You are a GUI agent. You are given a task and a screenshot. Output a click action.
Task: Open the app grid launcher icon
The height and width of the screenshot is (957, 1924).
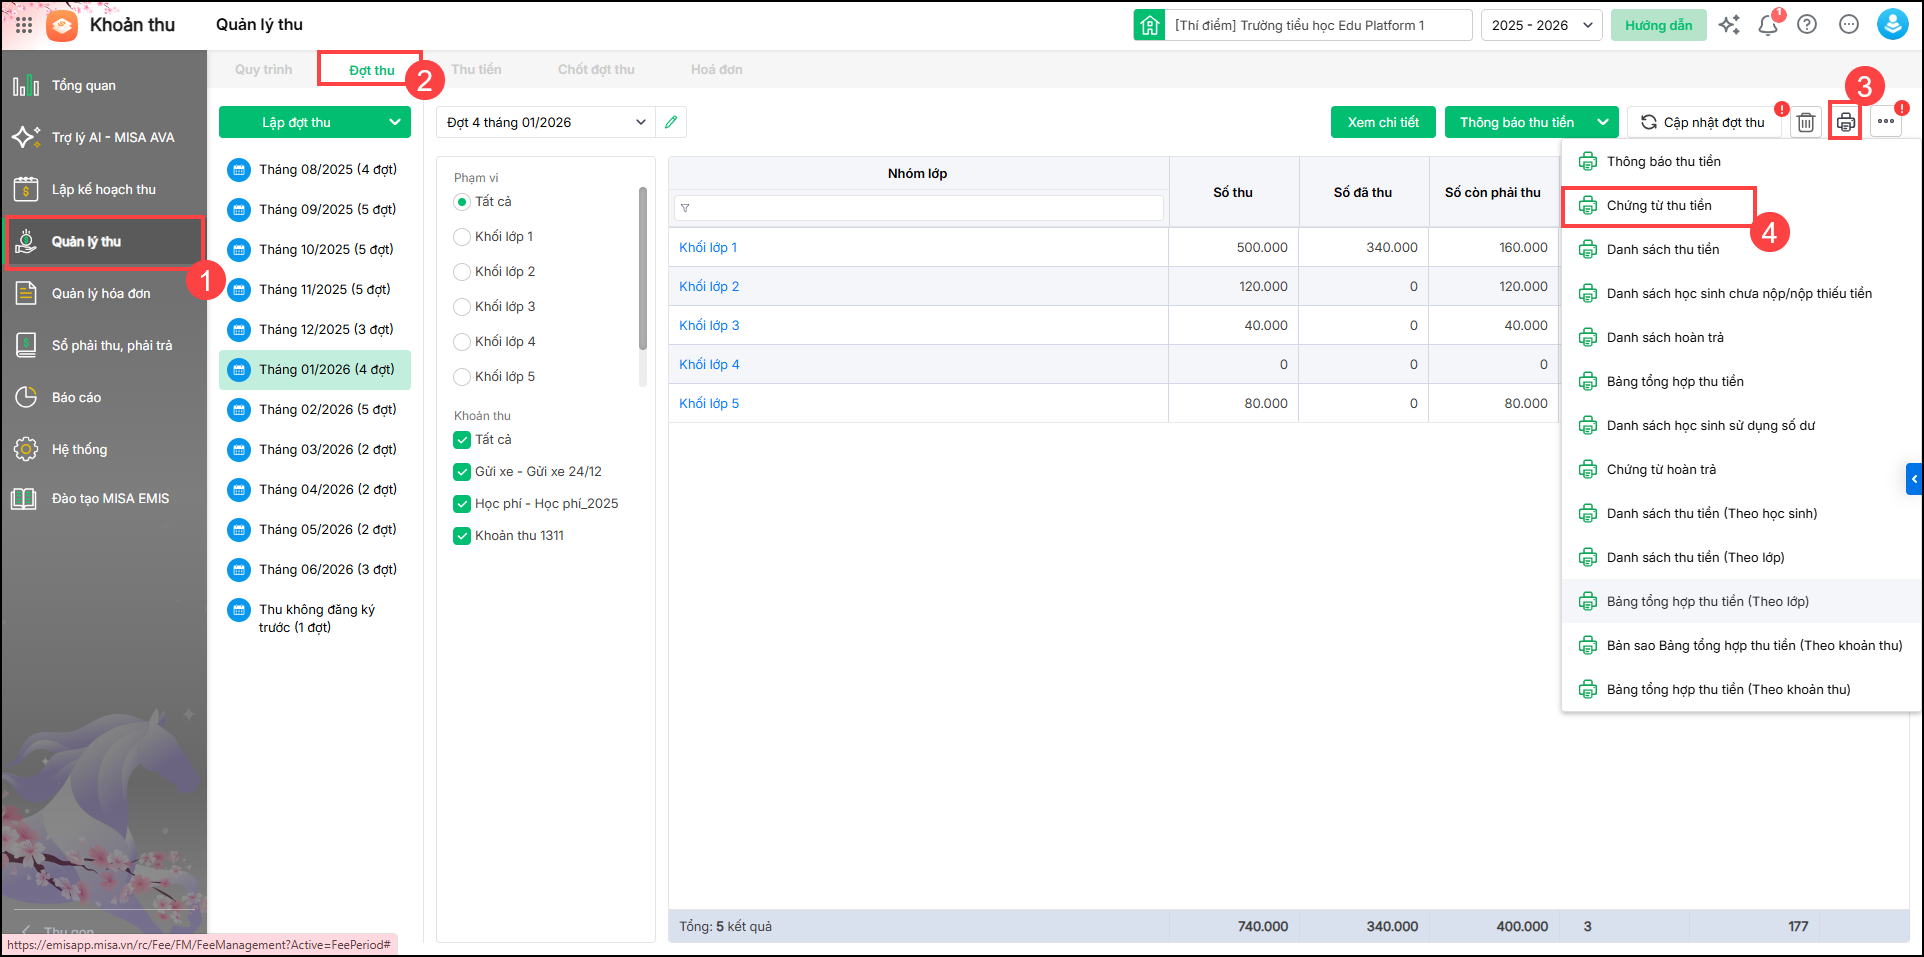(x=24, y=25)
